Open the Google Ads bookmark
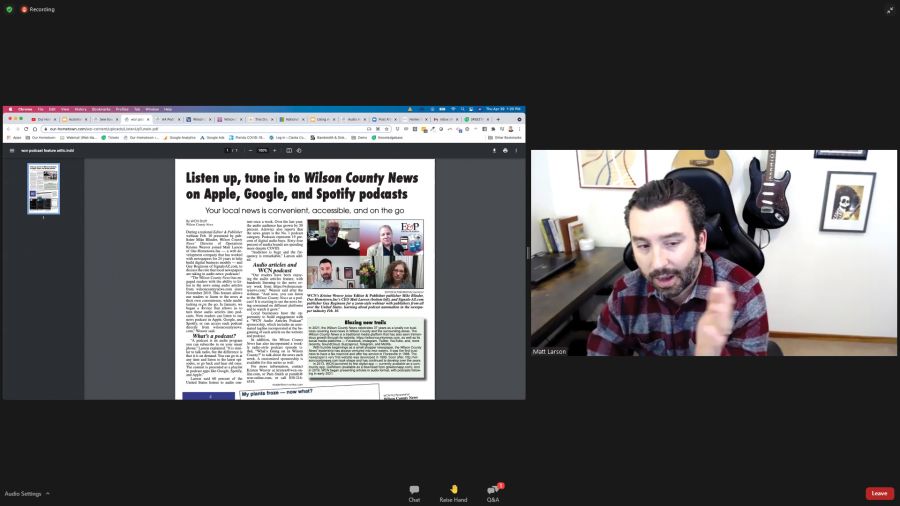The width and height of the screenshot is (900, 506). tap(212, 138)
